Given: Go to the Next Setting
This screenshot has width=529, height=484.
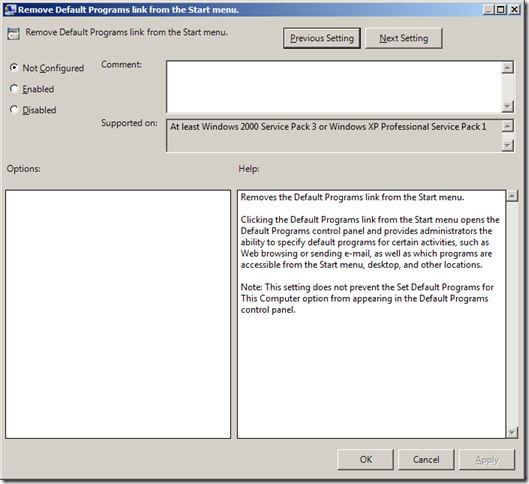Looking at the screenshot, I should 403,38.
